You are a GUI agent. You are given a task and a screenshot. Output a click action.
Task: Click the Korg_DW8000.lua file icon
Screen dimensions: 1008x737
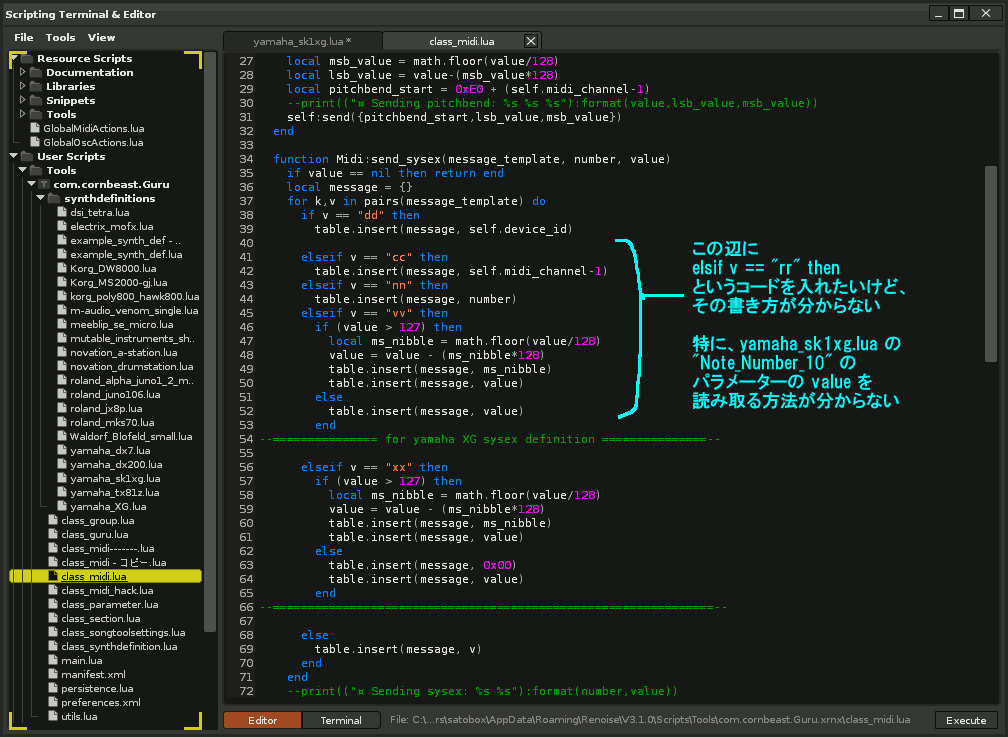click(x=62, y=268)
